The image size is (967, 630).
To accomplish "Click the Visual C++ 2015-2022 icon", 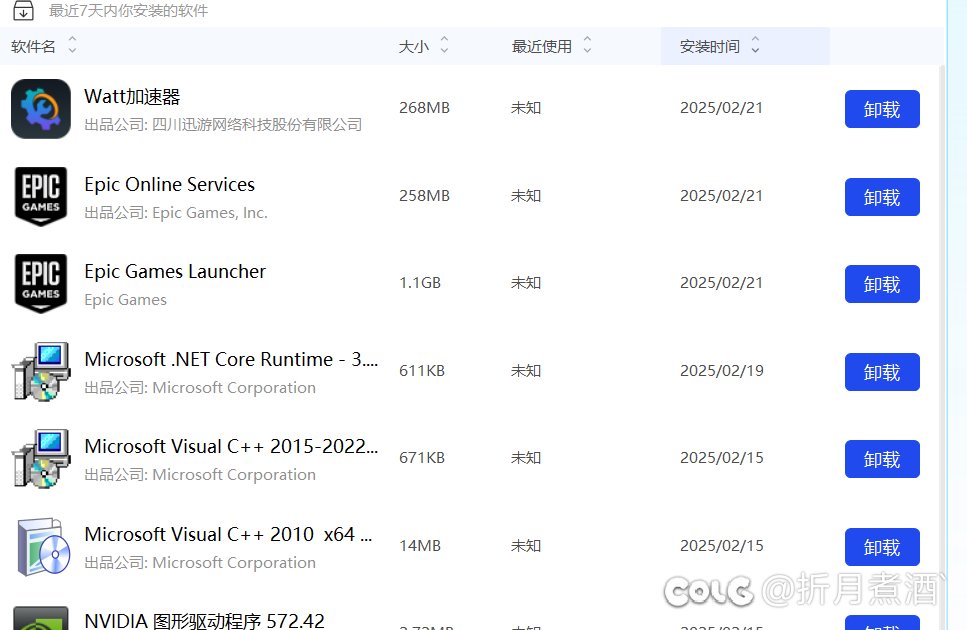I will (41, 459).
